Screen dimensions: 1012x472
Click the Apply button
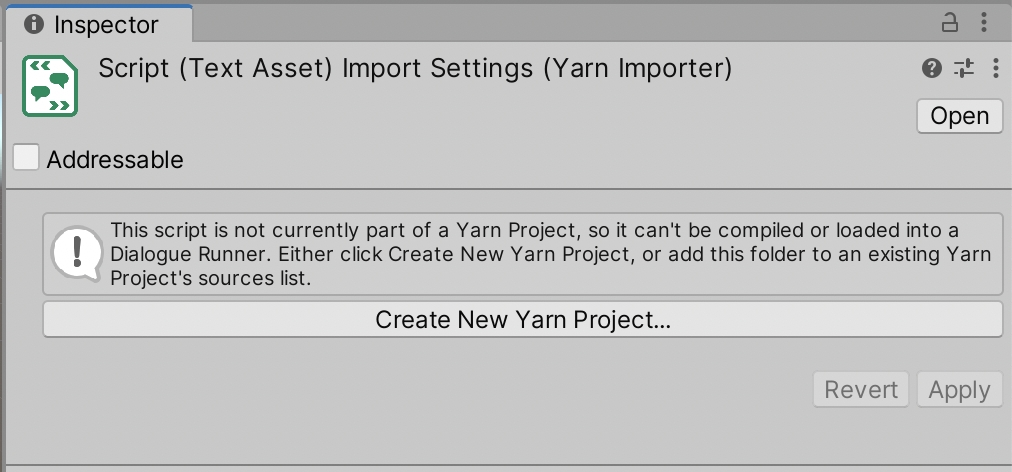tap(959, 390)
